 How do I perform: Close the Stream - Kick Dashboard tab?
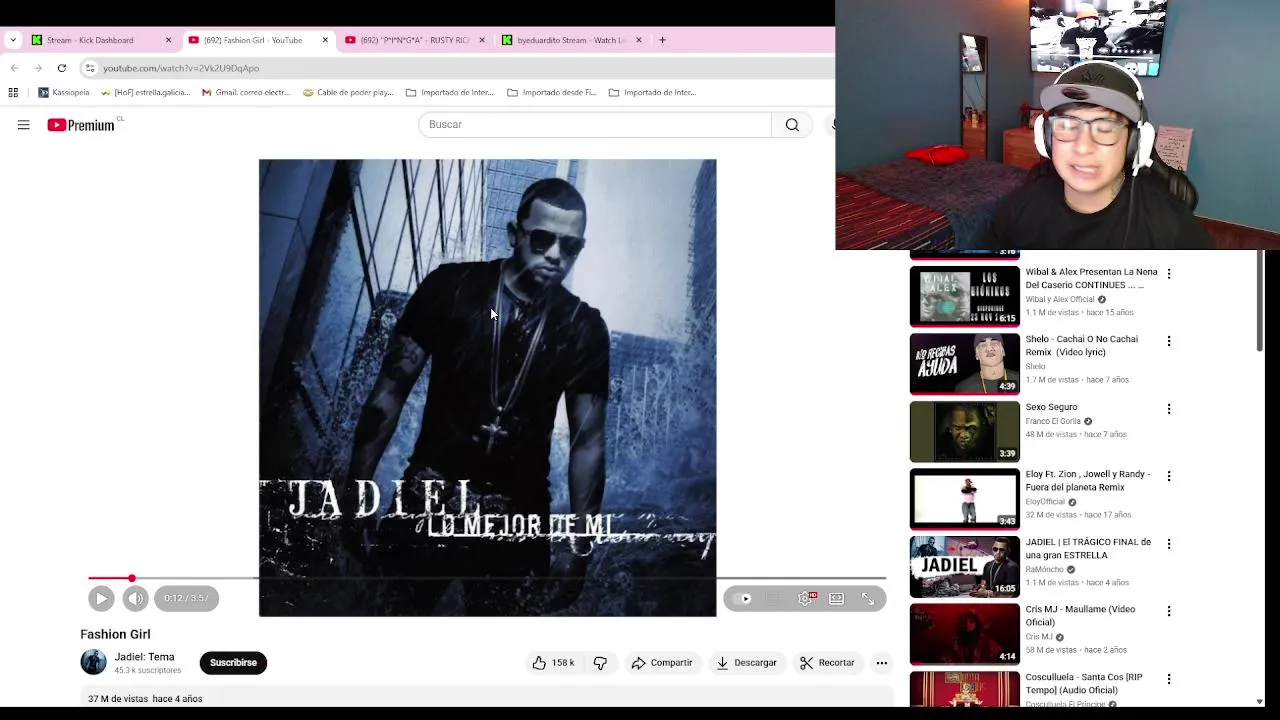point(168,40)
